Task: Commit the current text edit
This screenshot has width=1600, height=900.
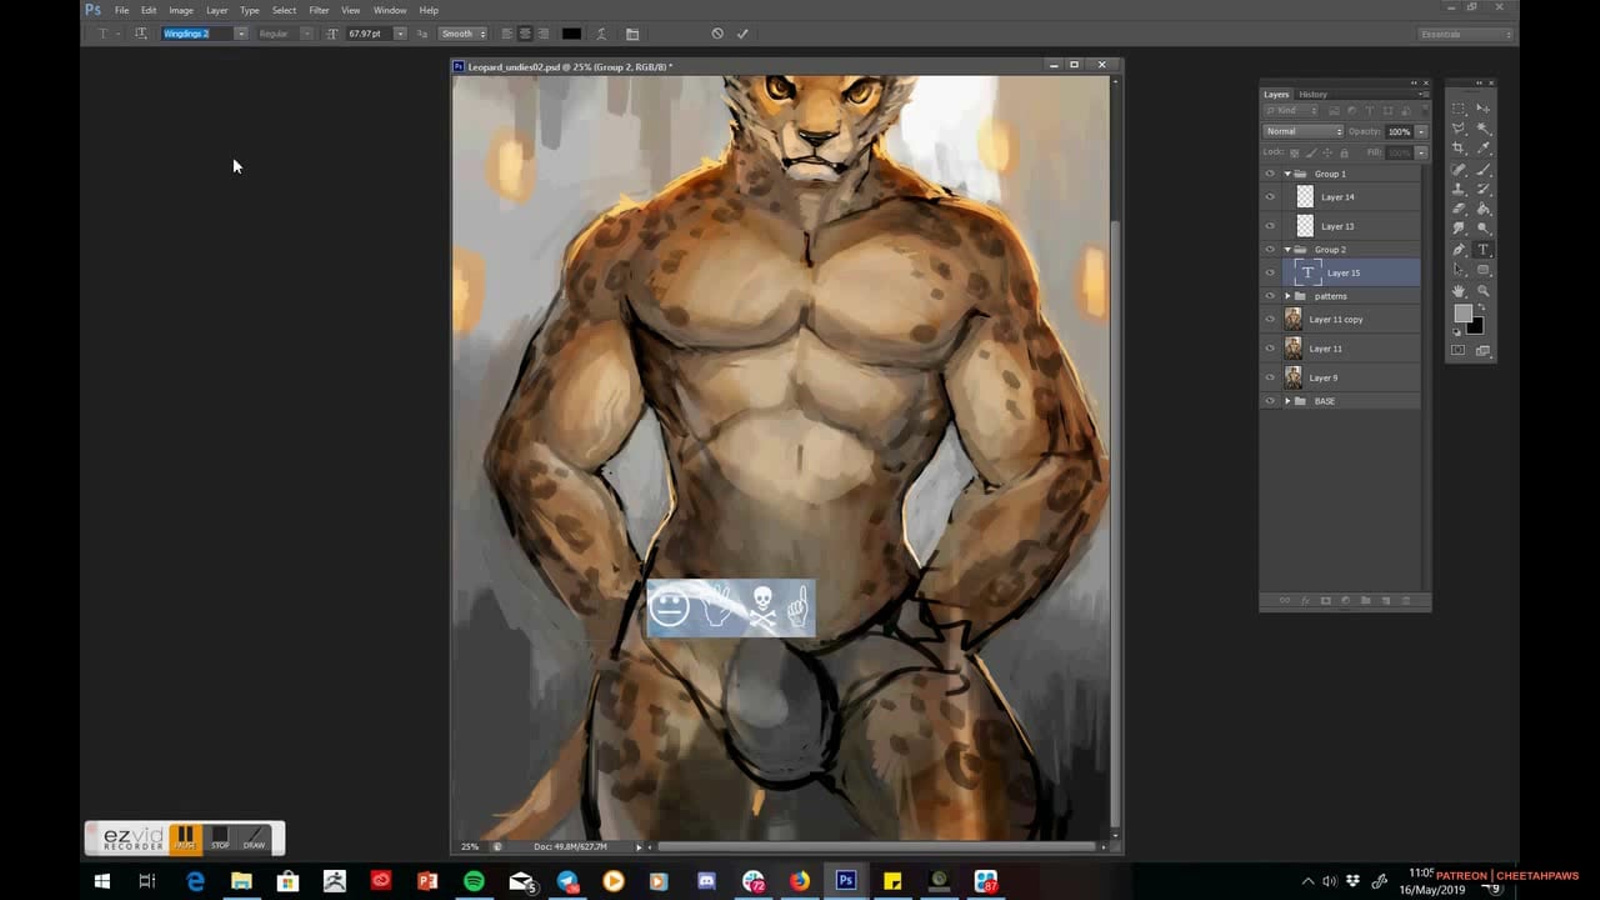Action: click(x=742, y=34)
